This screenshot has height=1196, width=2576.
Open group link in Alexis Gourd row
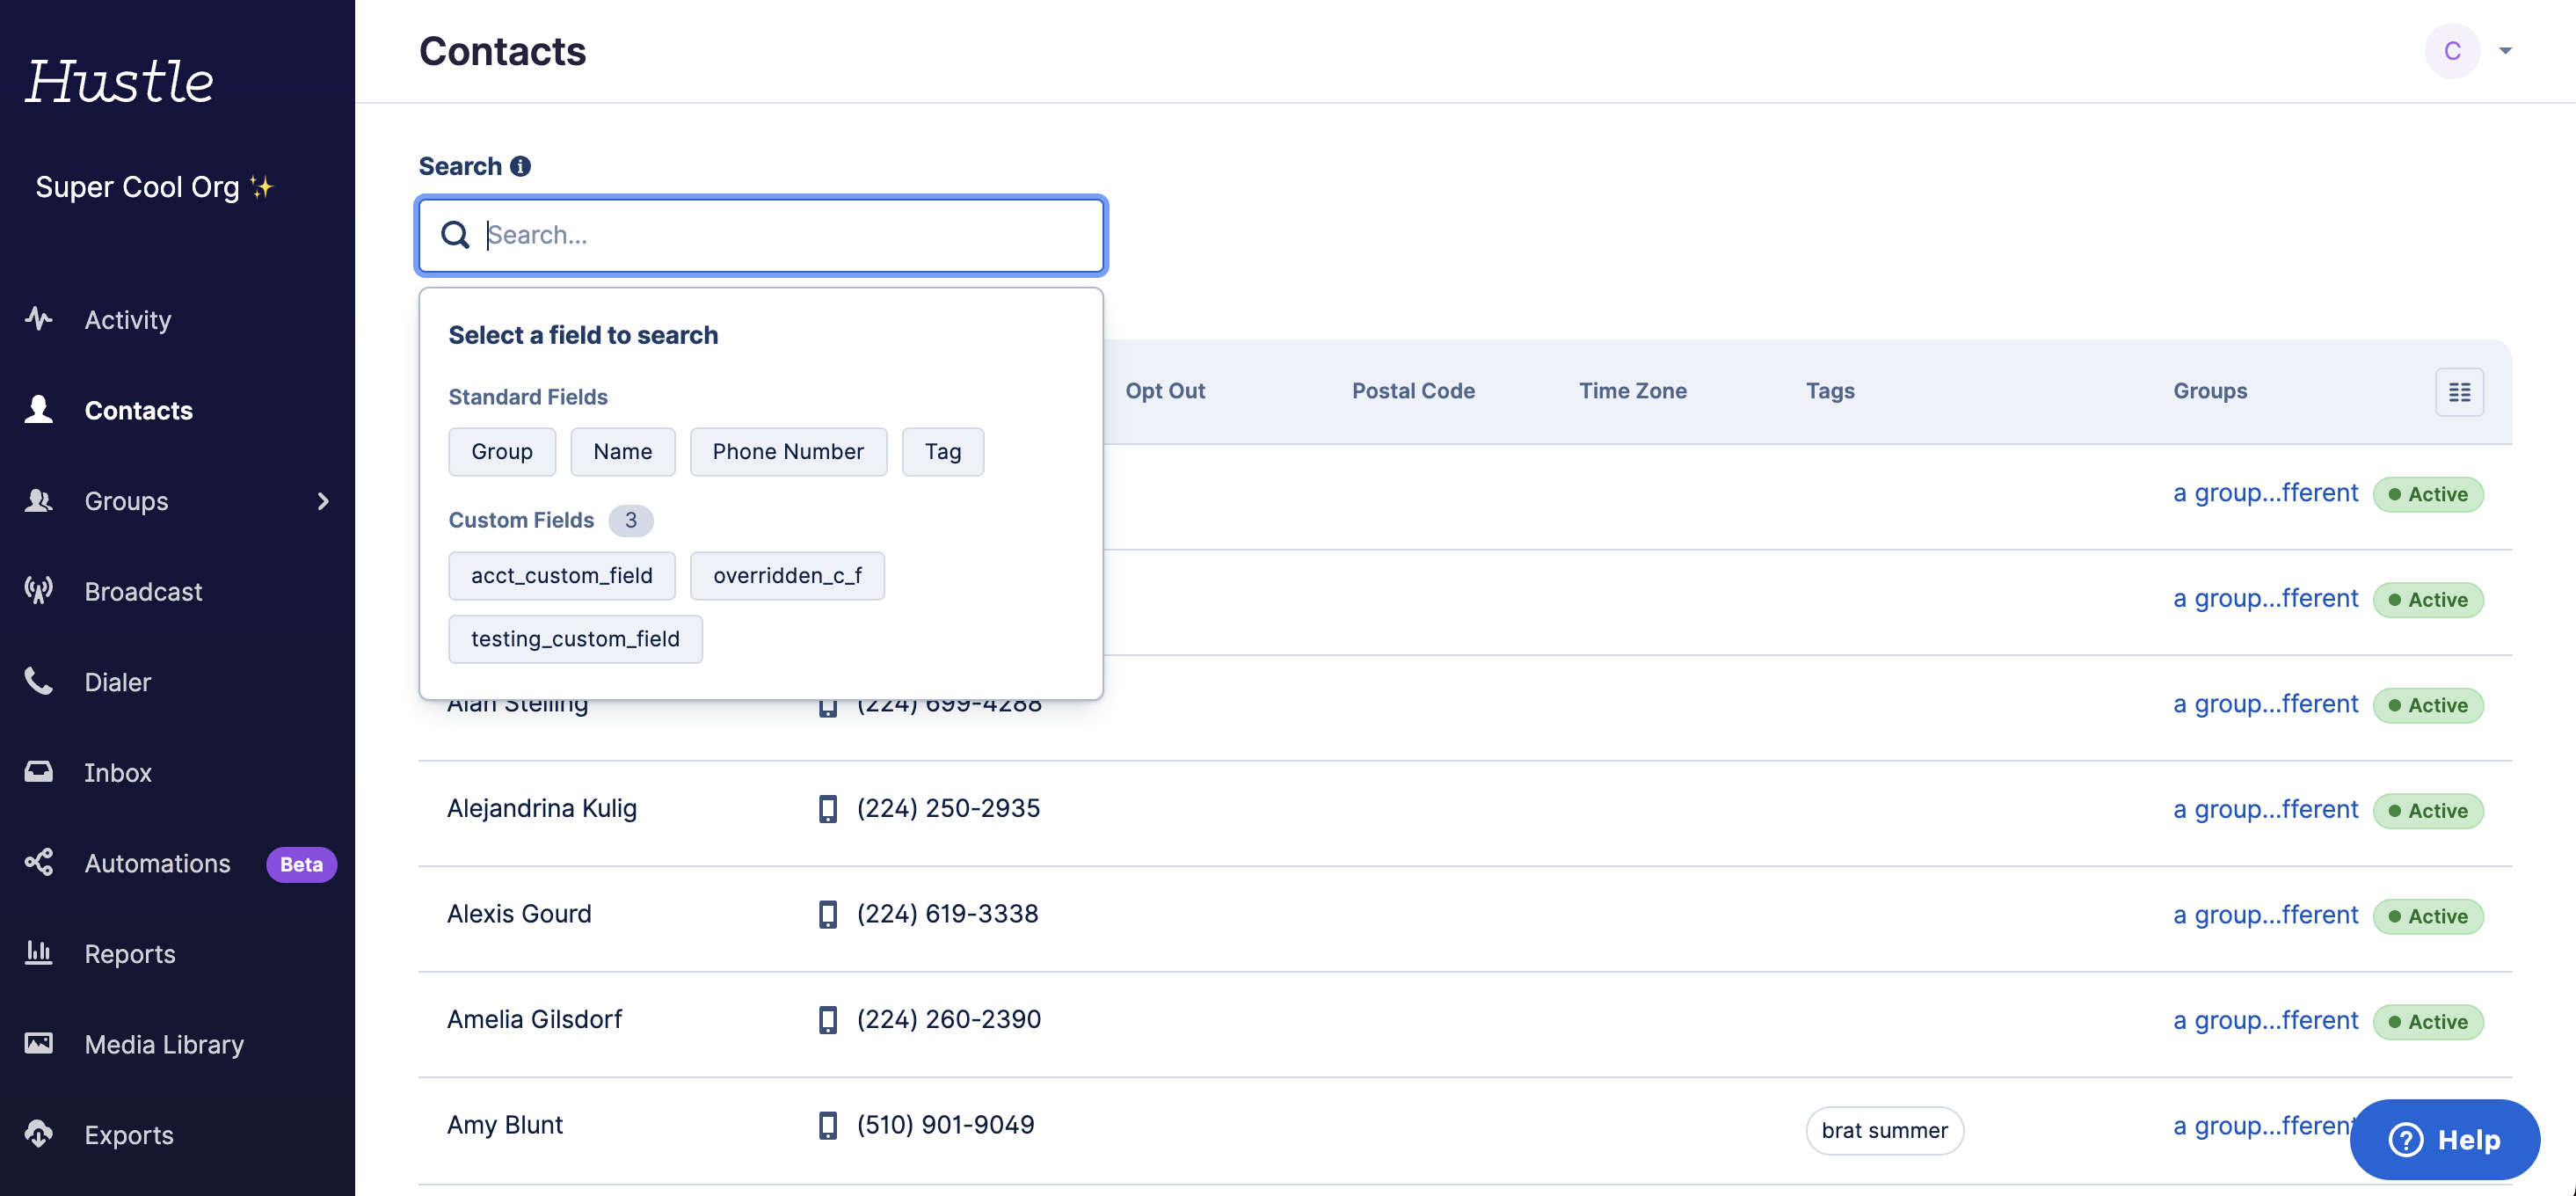2265,915
